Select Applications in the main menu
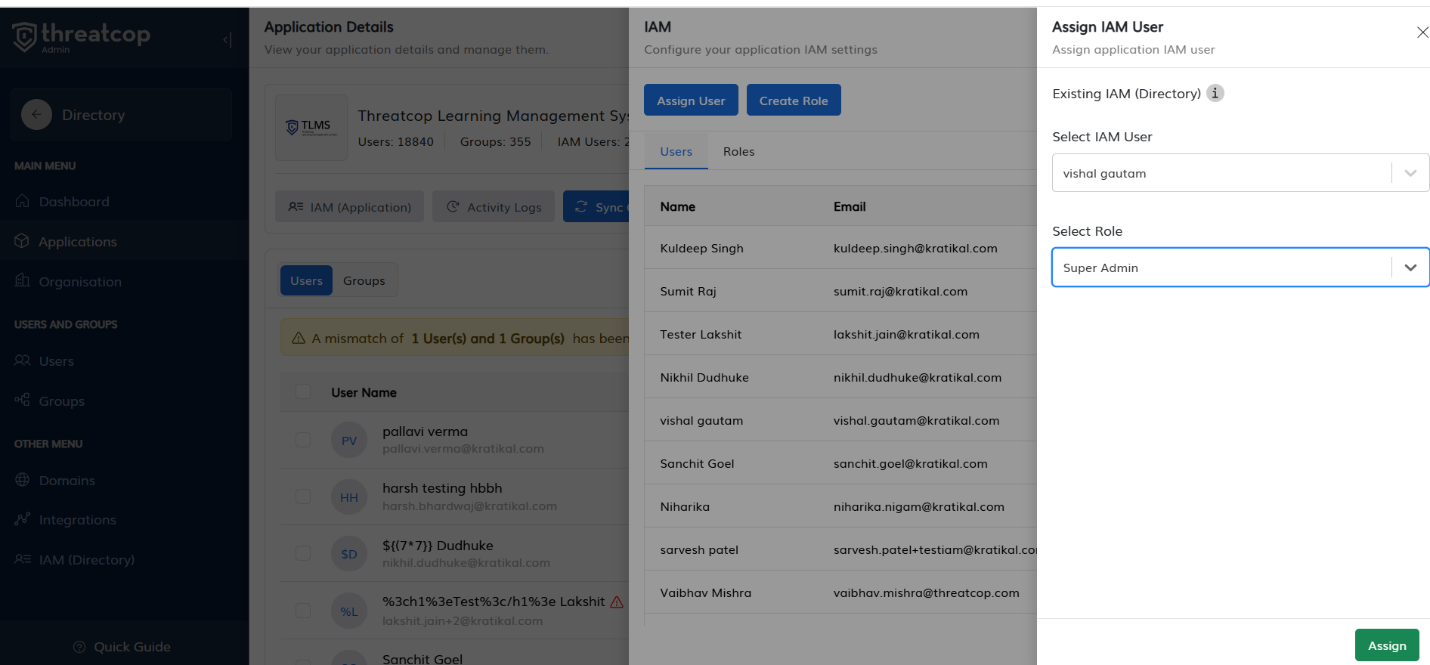The image size is (1430, 665). click(x=78, y=241)
